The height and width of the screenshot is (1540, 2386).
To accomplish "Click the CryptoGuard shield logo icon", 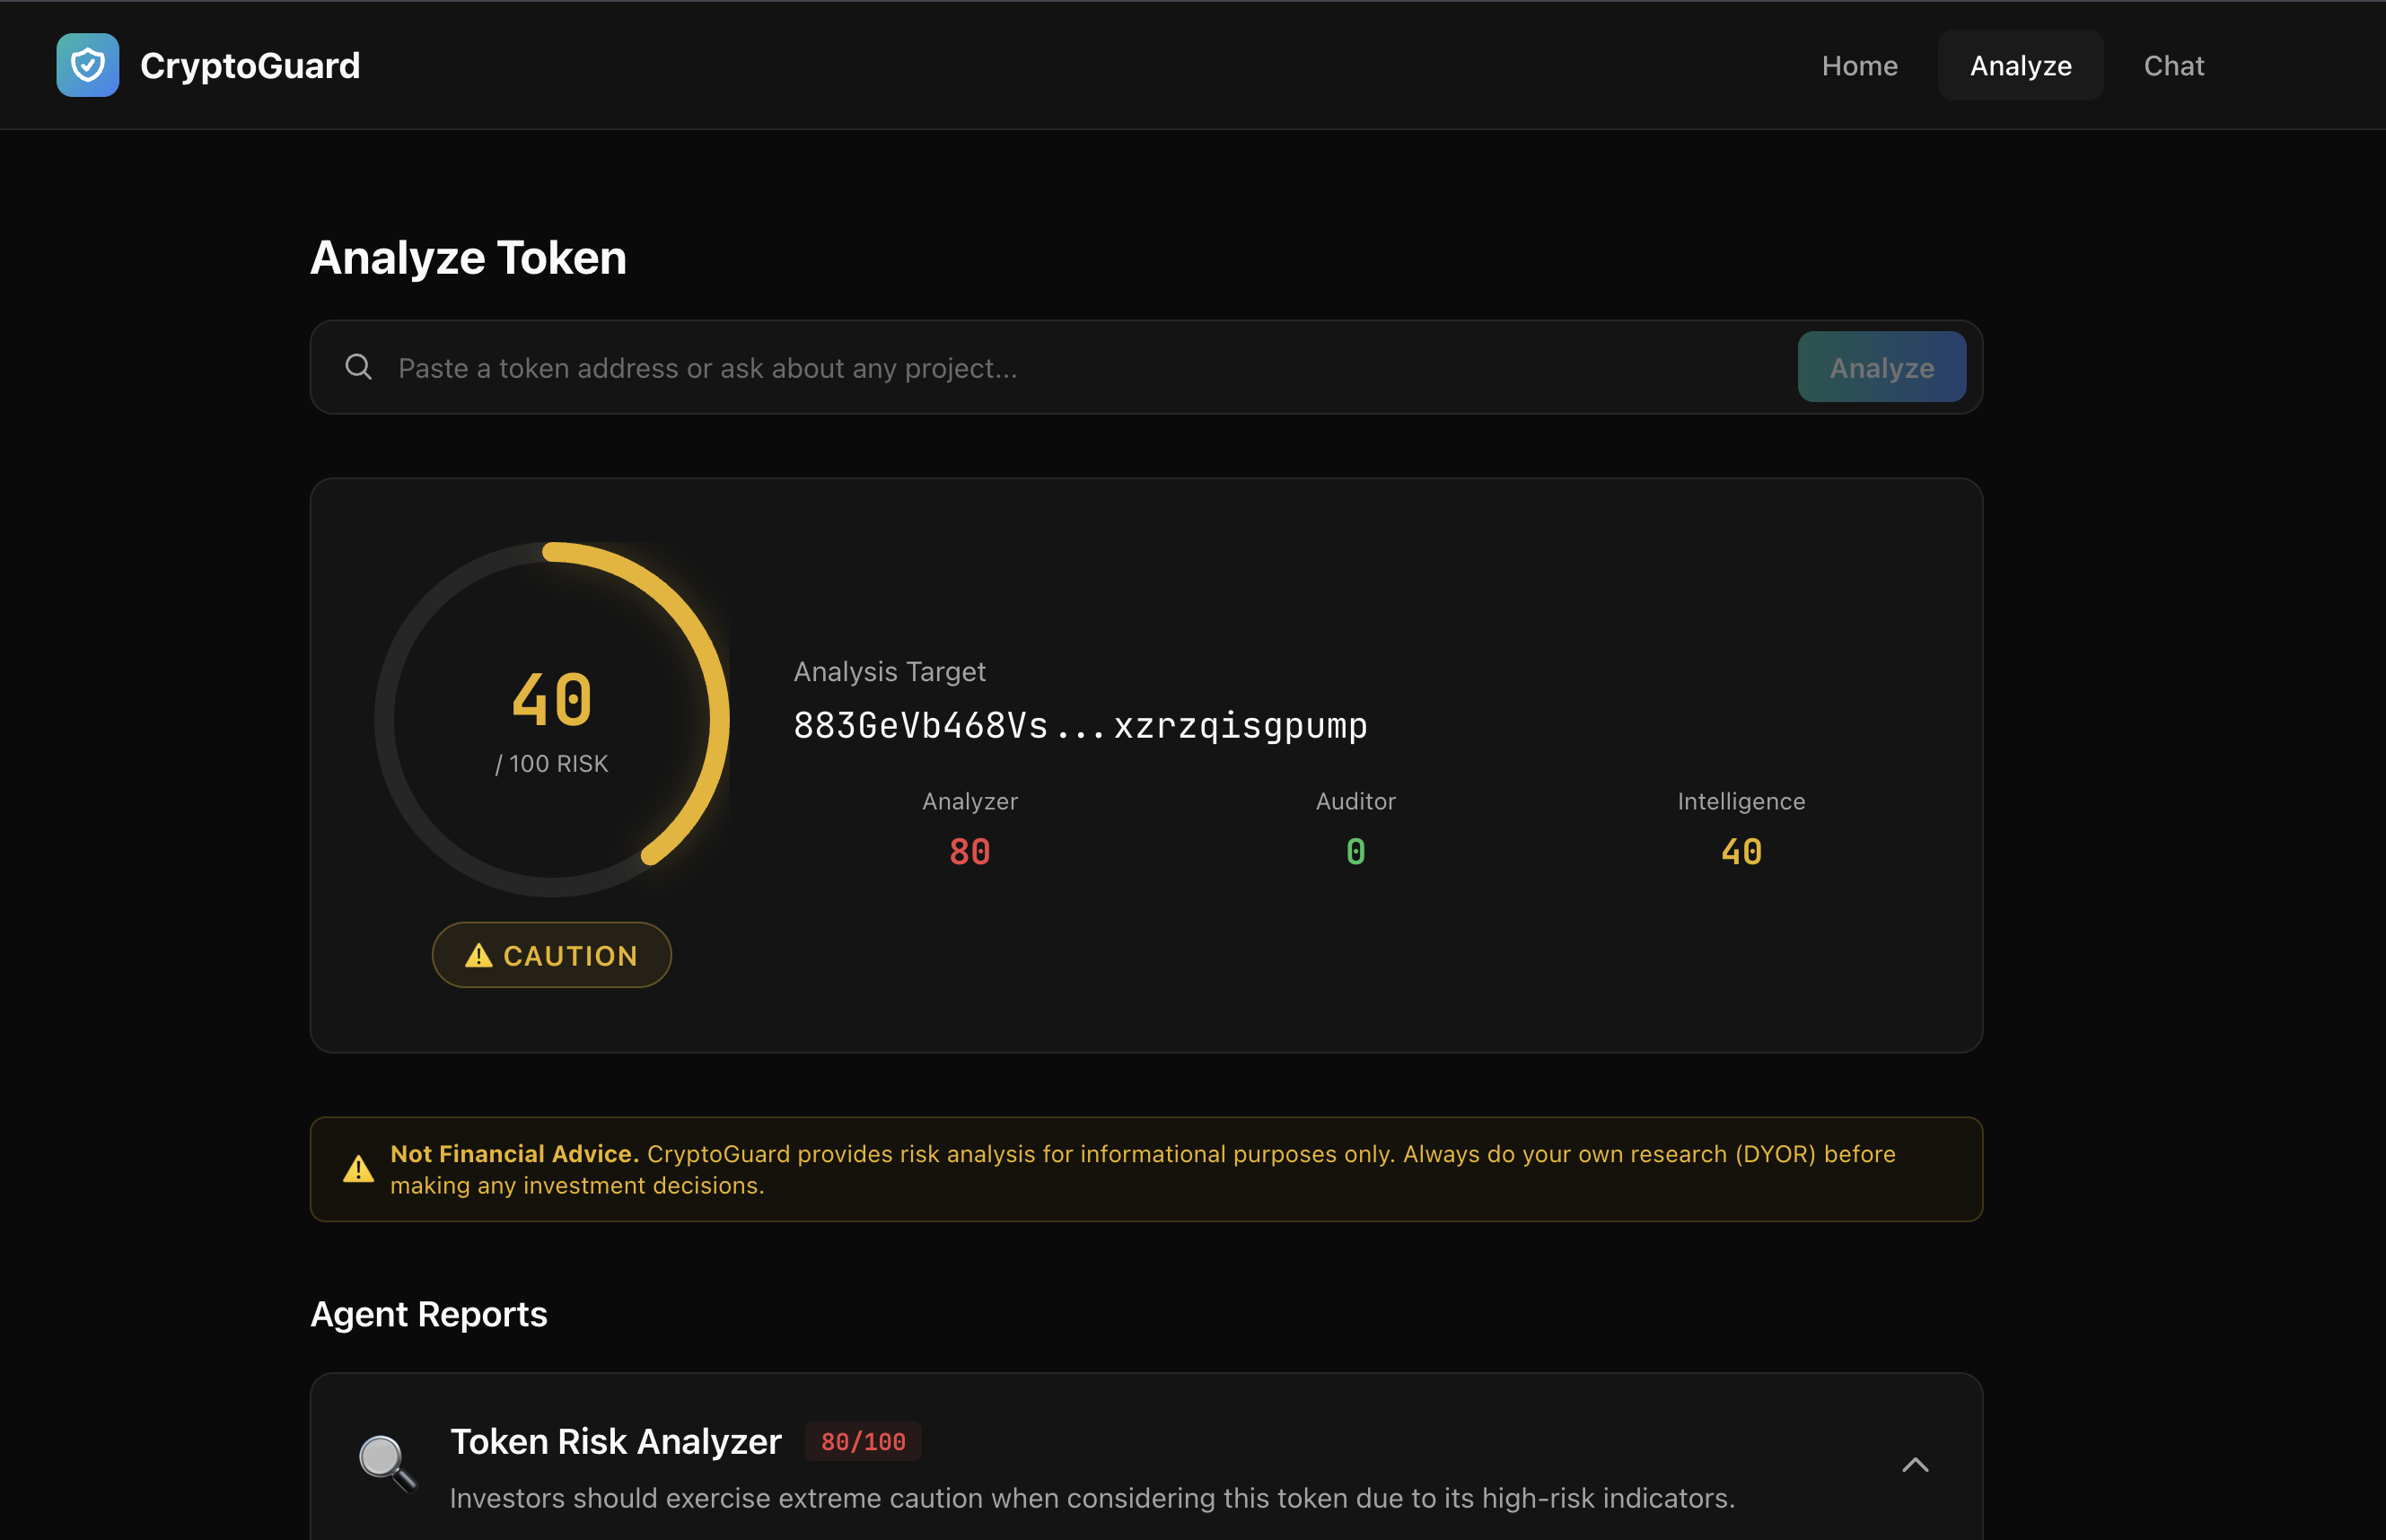I will click(88, 65).
